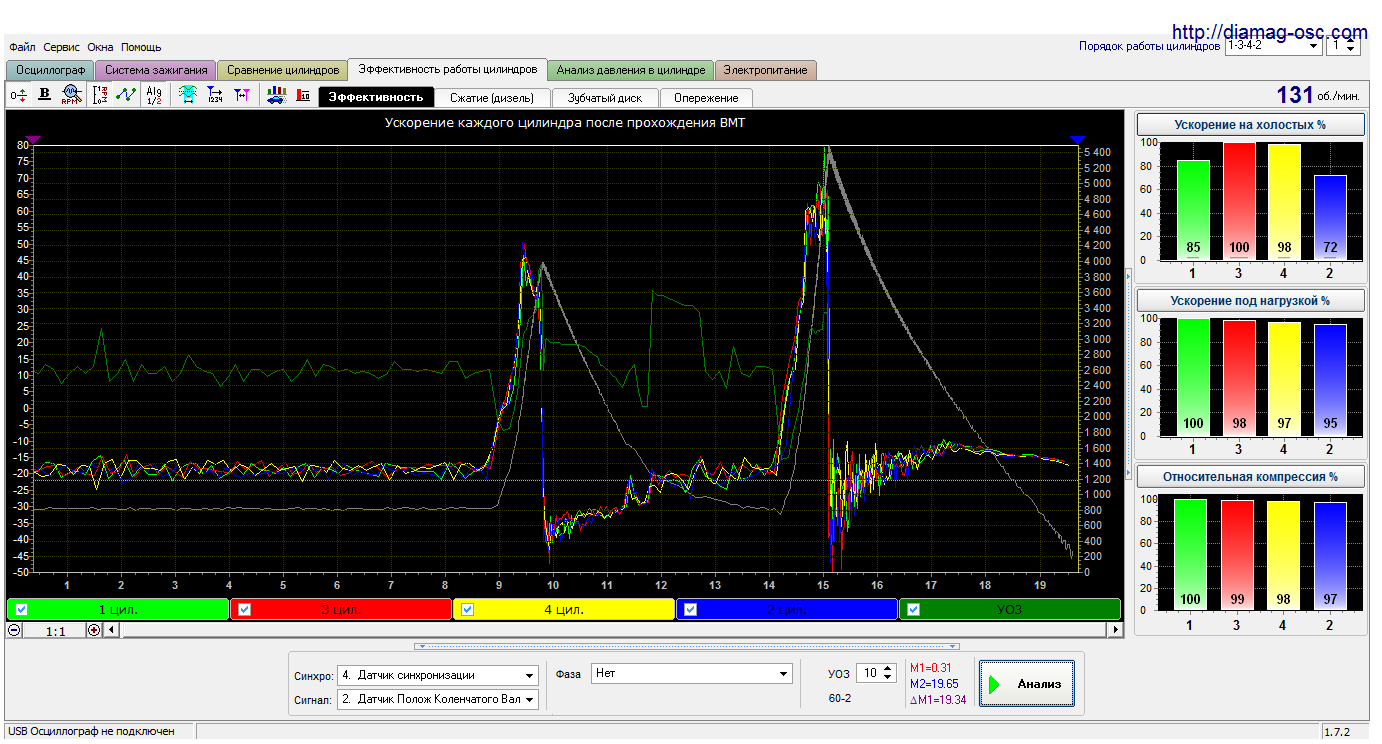This screenshot has width=1382, height=744.
Task: Click the 131 об./мин. RPM readout
Action: click(x=1318, y=95)
